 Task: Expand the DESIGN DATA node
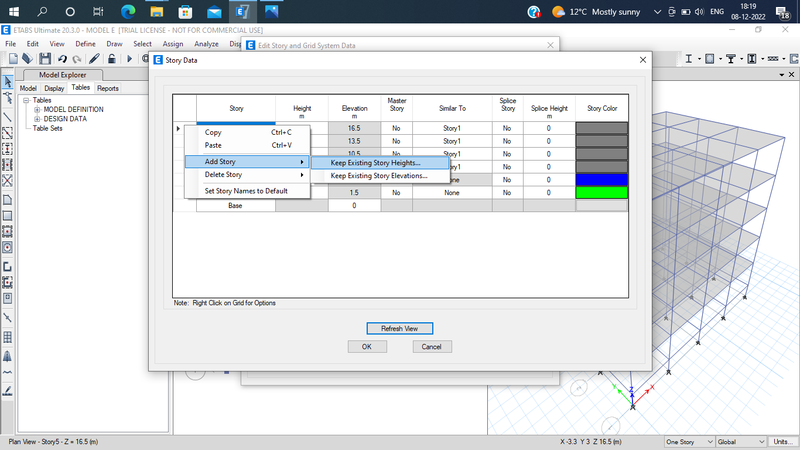(x=37, y=119)
